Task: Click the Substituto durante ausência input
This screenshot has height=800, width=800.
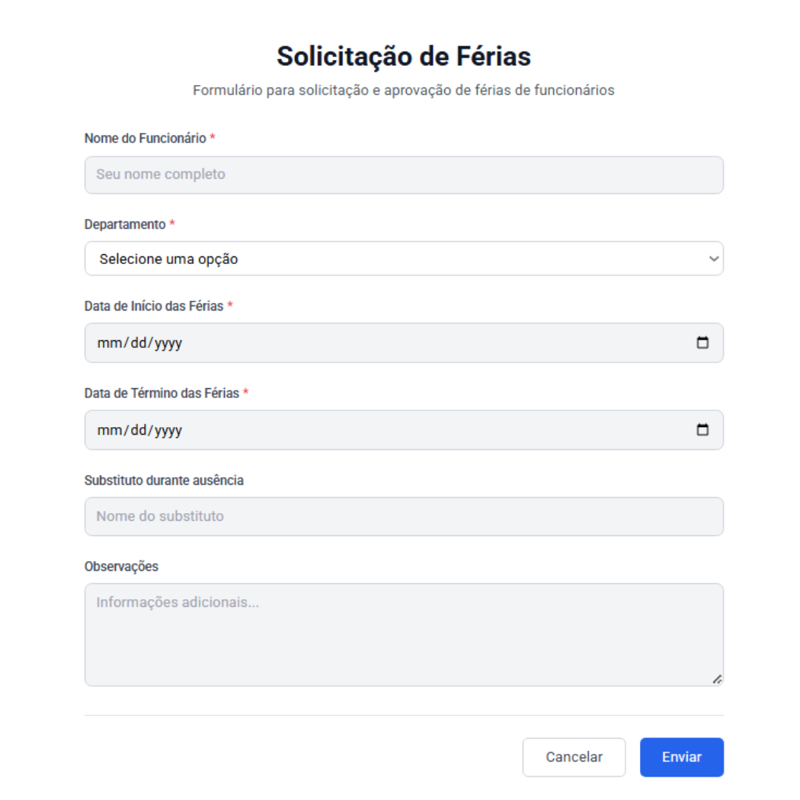Action: [x=403, y=517]
